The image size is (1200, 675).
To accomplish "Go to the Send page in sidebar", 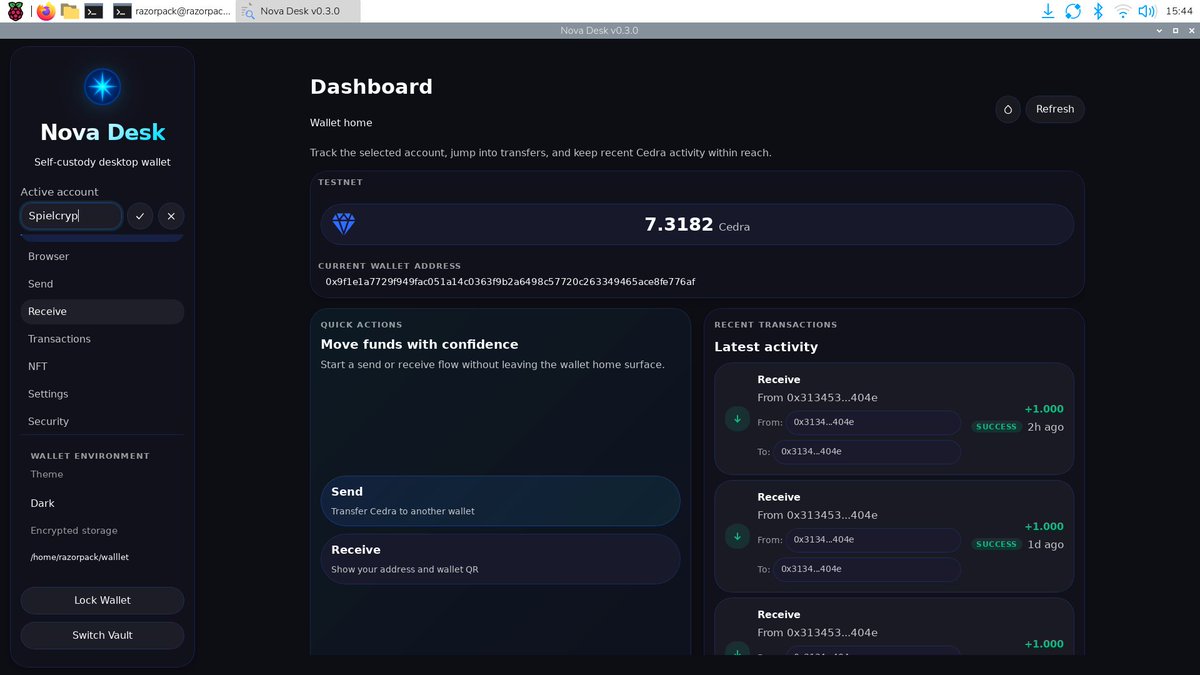I will click(102, 284).
